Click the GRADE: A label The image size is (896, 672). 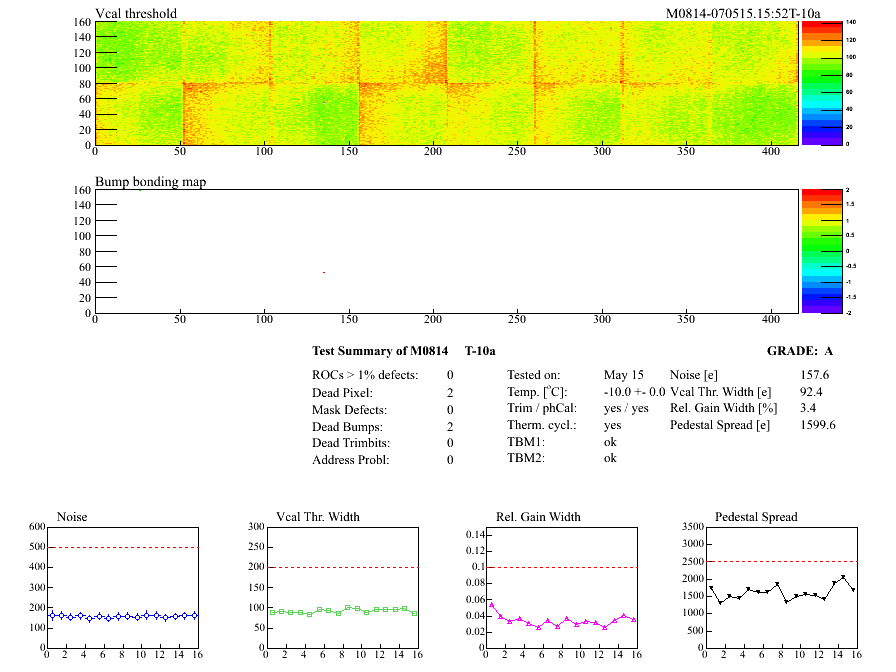pos(799,351)
